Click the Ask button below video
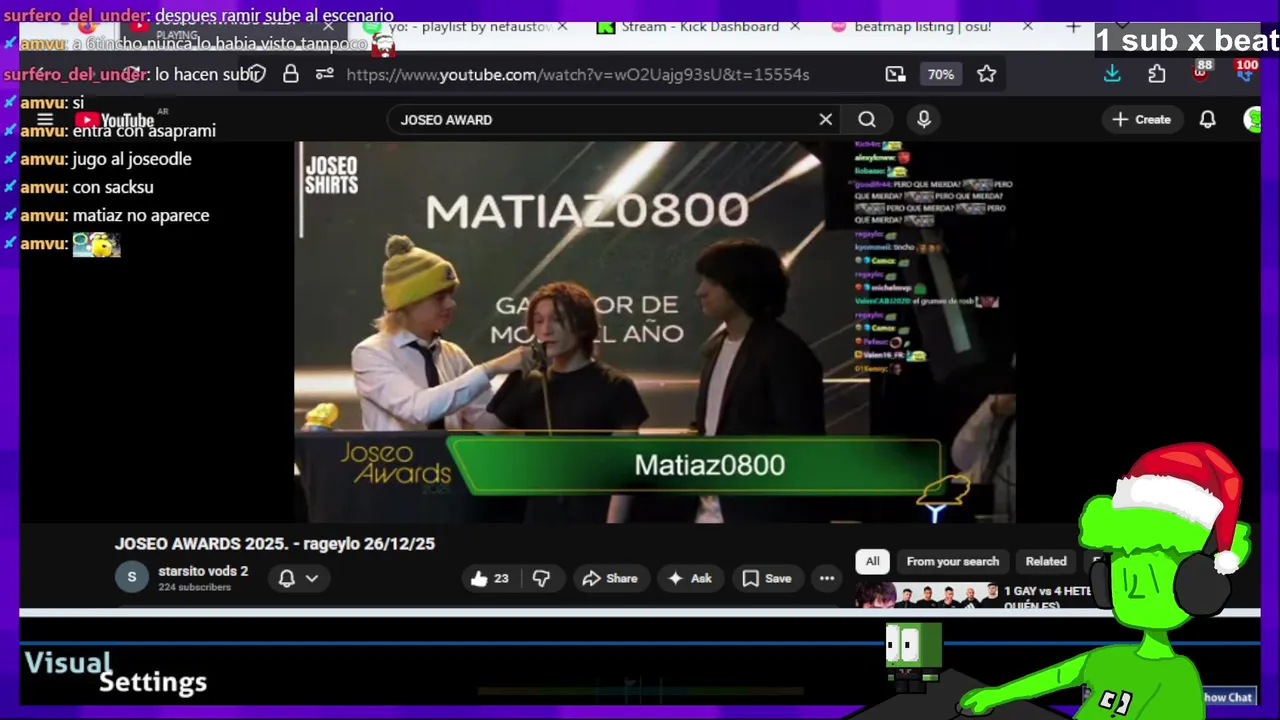The width and height of the screenshot is (1280, 720). point(690,578)
